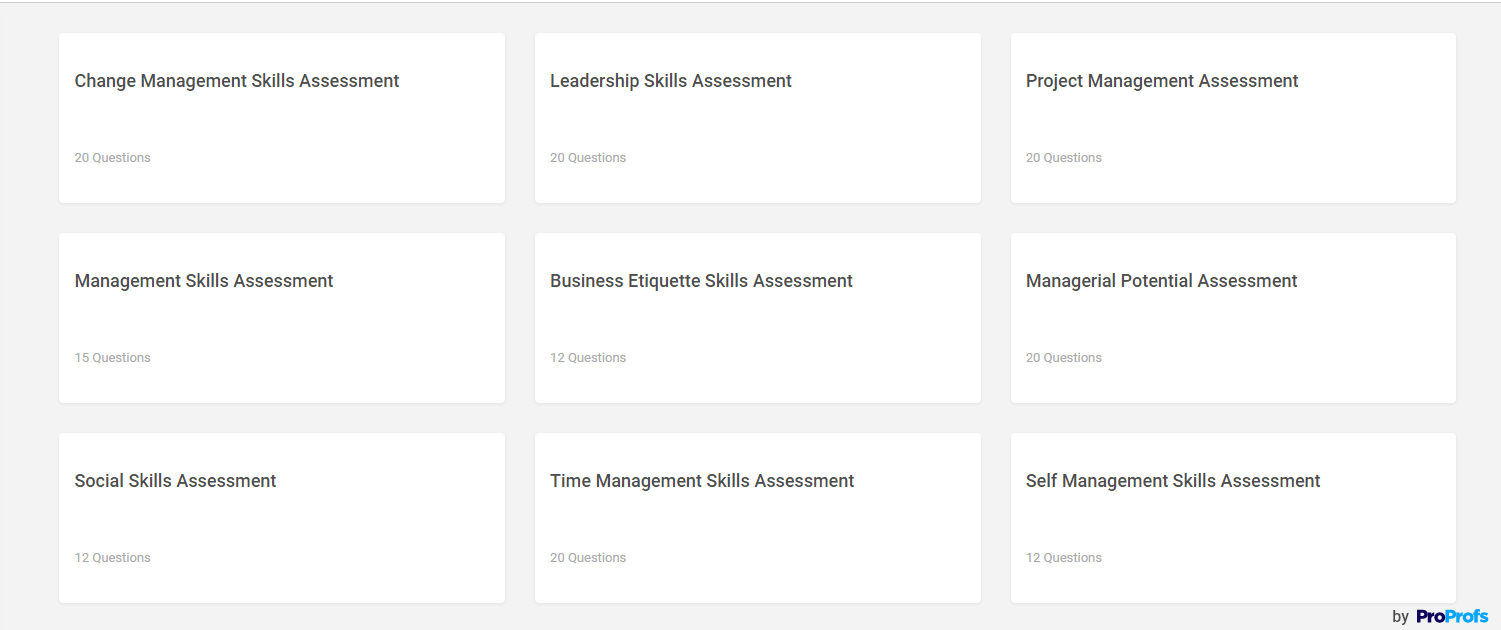Open the Business Etiquette Skills Assessment title
The image size is (1501, 630).
(x=701, y=281)
